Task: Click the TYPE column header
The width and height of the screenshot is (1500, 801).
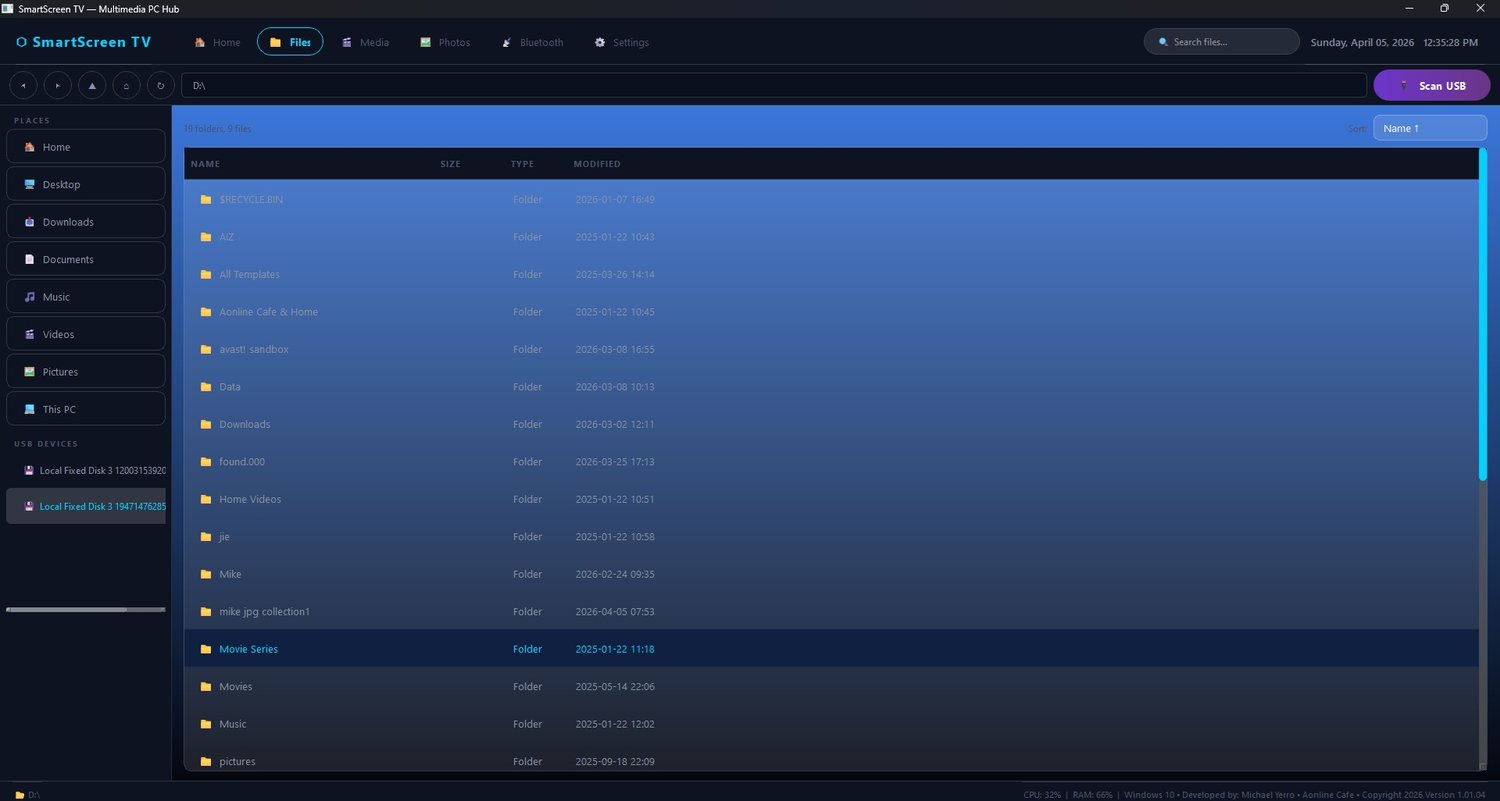Action: 522,164
